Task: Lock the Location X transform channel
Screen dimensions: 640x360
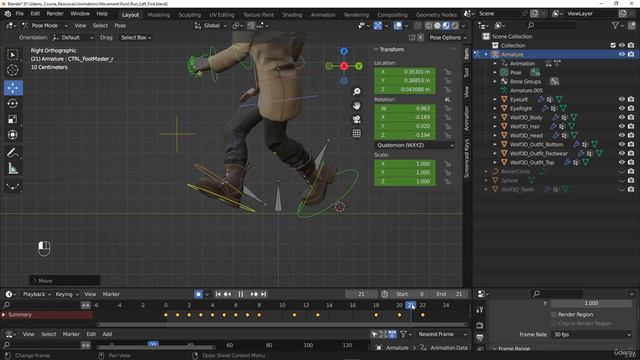Action: (448, 72)
